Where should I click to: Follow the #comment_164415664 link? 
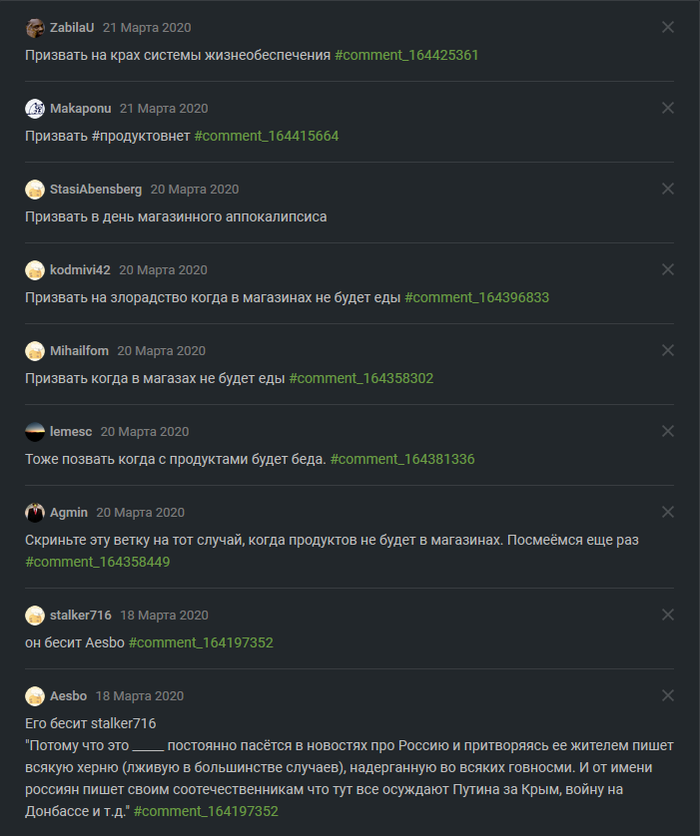coord(266,136)
